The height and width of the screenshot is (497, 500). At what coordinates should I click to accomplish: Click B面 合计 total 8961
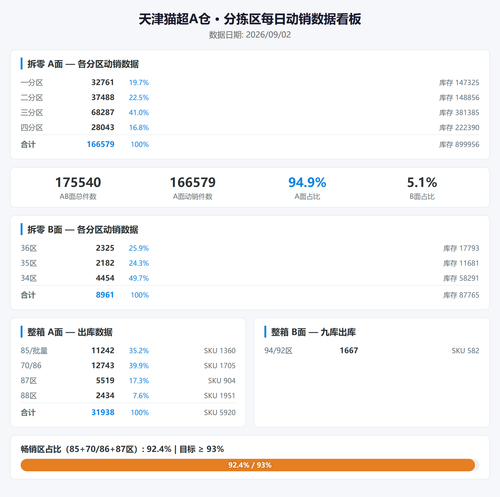click(105, 295)
